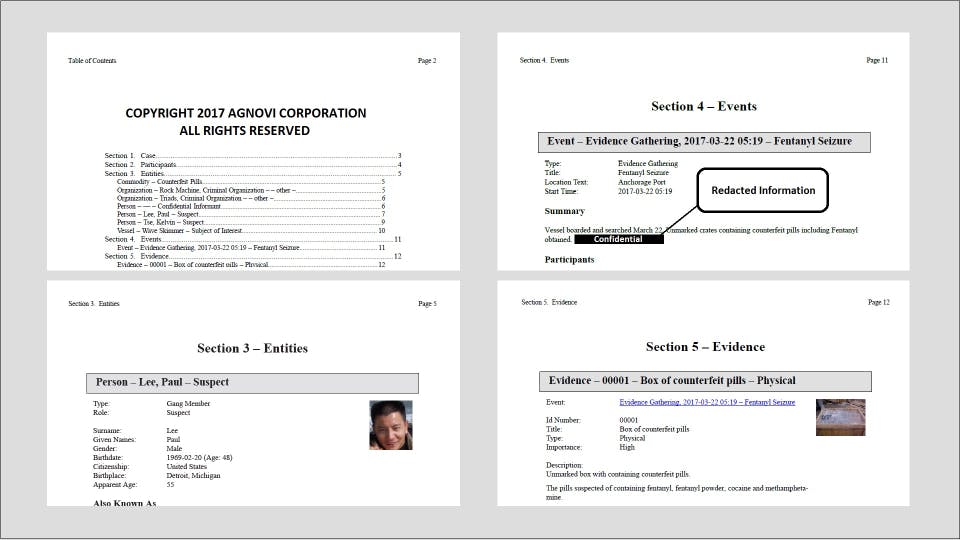
Task: Click the 'Participants' subheading on events page
Action: 569,260
